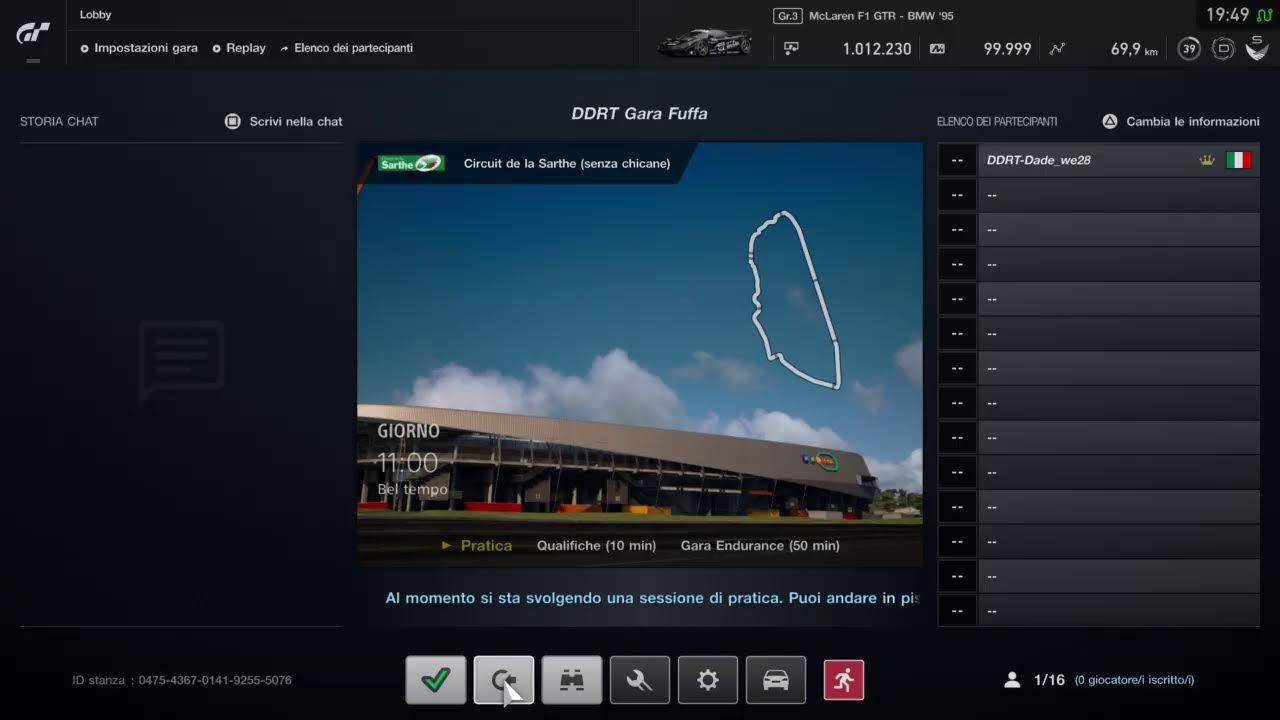
Task: Click the Gr.3 category badge
Action: click(788, 16)
